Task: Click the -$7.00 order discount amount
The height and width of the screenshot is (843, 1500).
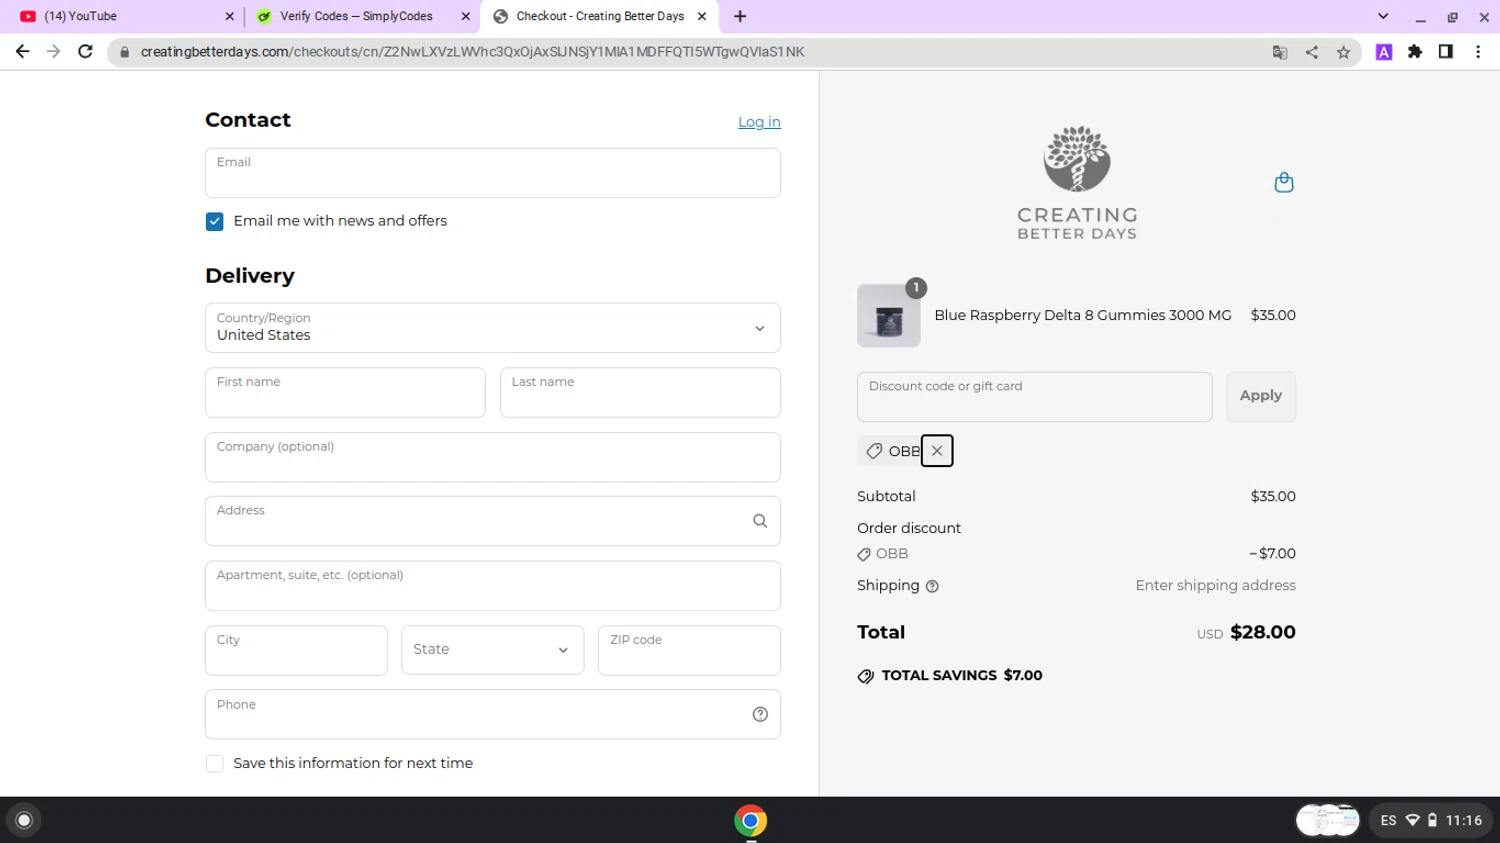Action: pyautogui.click(x=1272, y=554)
